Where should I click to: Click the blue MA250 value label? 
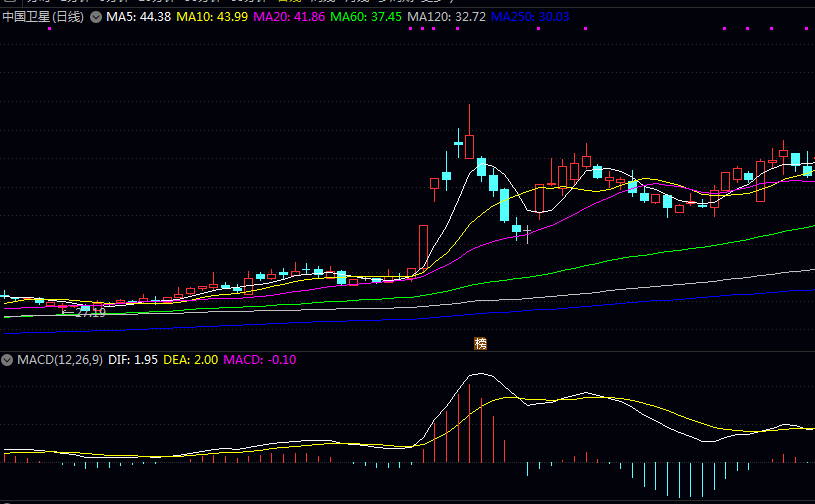pyautogui.click(x=530, y=18)
